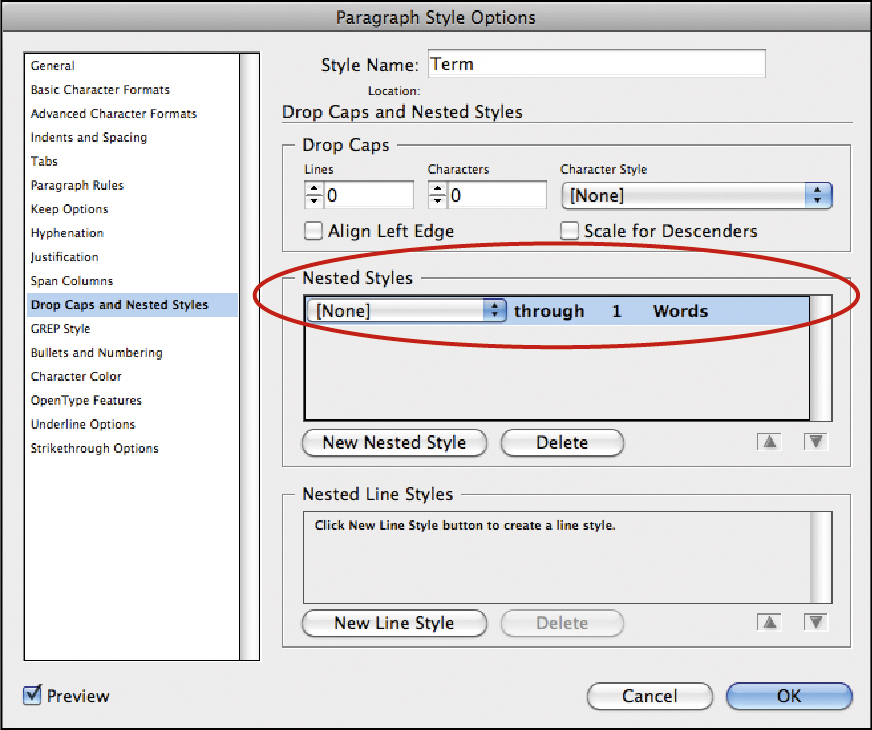872x730 pixels.
Task: Move nested style down with arrow icon
Action: 817,442
